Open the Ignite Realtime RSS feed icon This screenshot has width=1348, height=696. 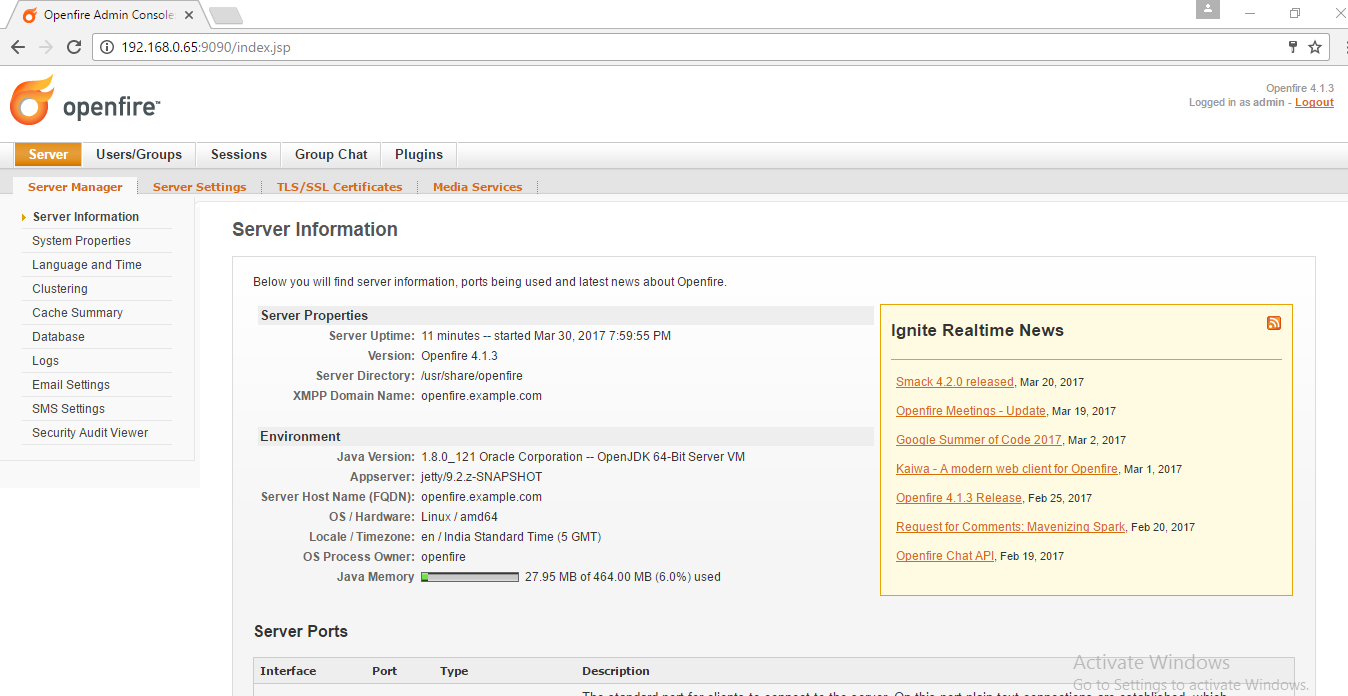(x=1274, y=322)
